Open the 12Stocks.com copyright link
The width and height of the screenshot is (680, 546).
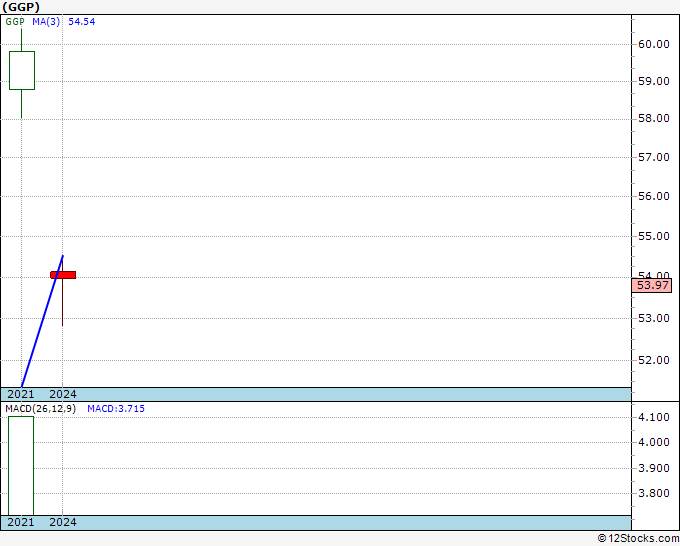coord(638,539)
